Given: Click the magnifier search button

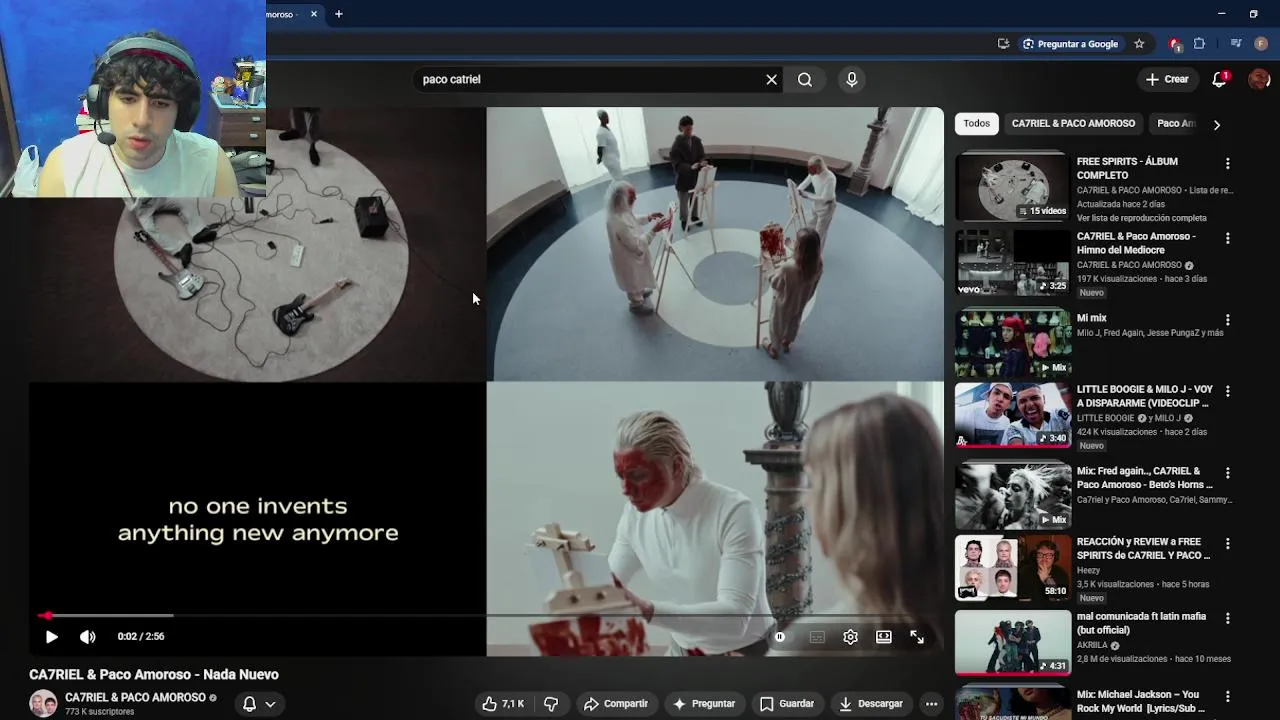Looking at the screenshot, I should (805, 79).
